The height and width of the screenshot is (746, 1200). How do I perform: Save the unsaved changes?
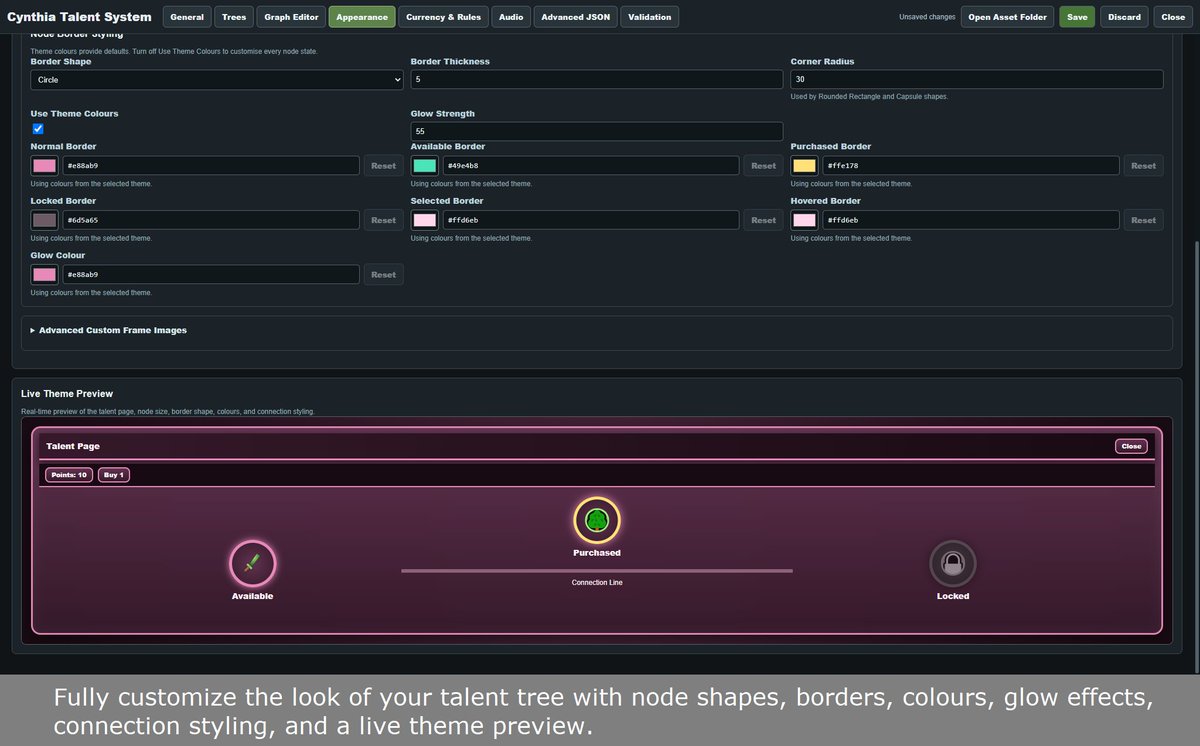click(1077, 17)
